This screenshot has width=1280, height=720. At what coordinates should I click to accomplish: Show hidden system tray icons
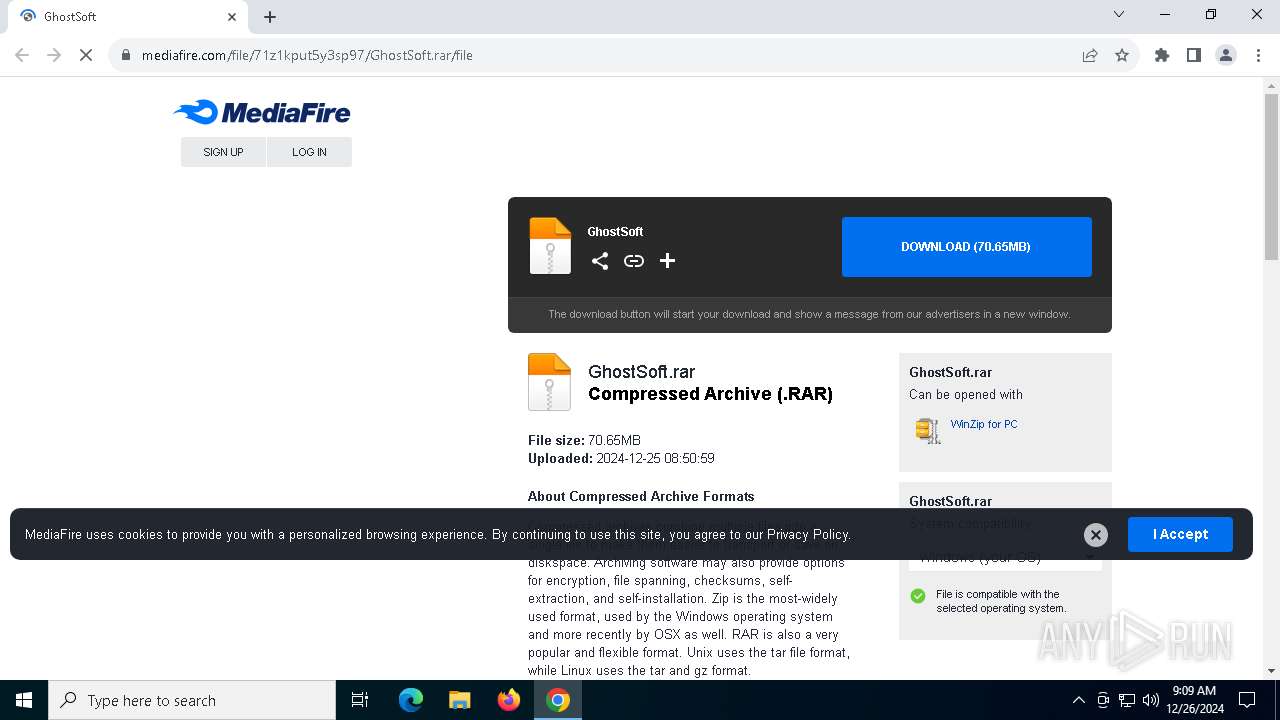pos(1078,700)
